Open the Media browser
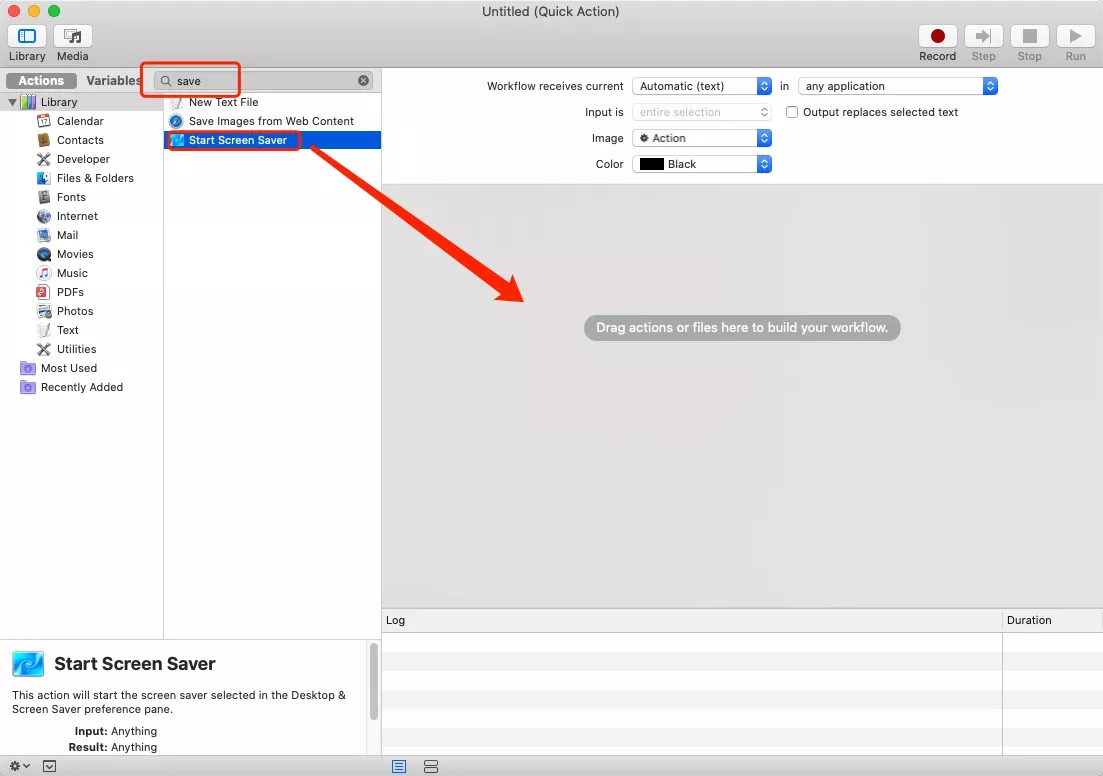Screen dimensions: 1103x776 pyautogui.click(x=72, y=36)
